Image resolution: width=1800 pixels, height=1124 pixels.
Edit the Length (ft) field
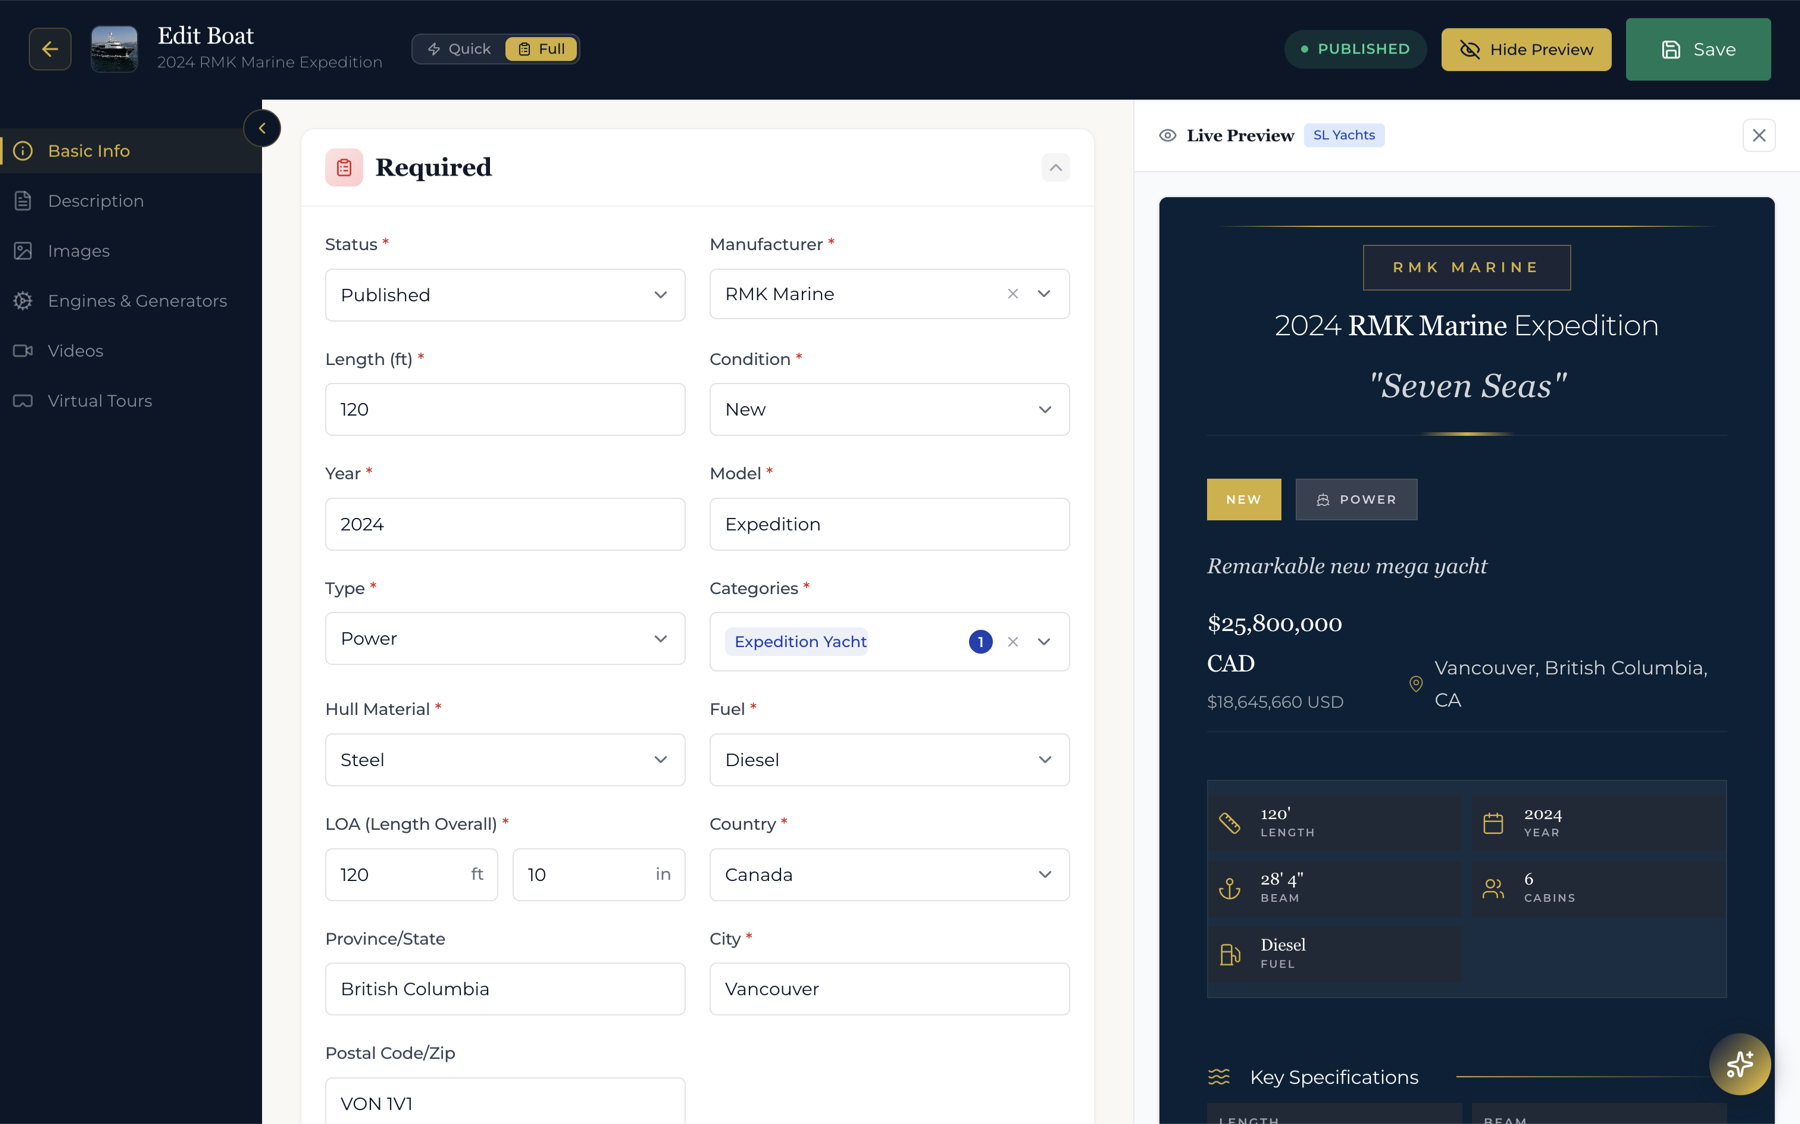tap(505, 409)
